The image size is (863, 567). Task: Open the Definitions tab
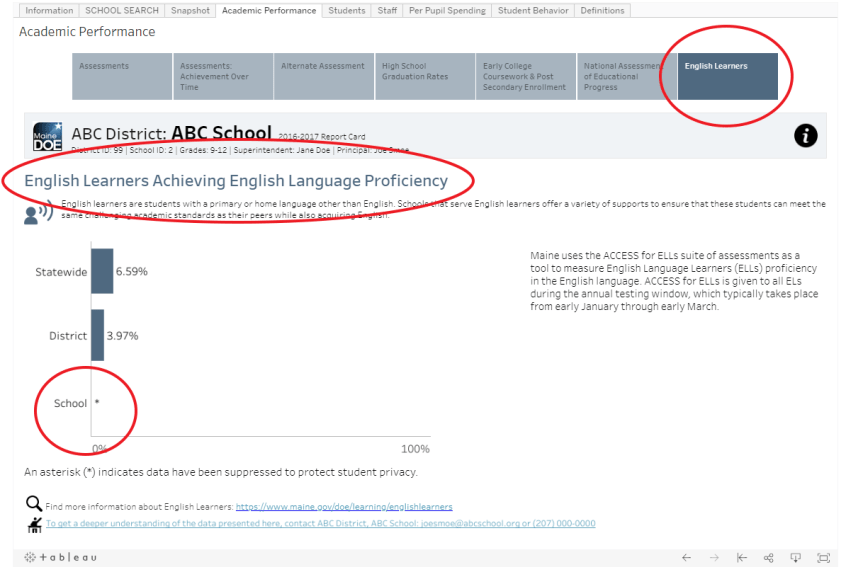point(602,11)
